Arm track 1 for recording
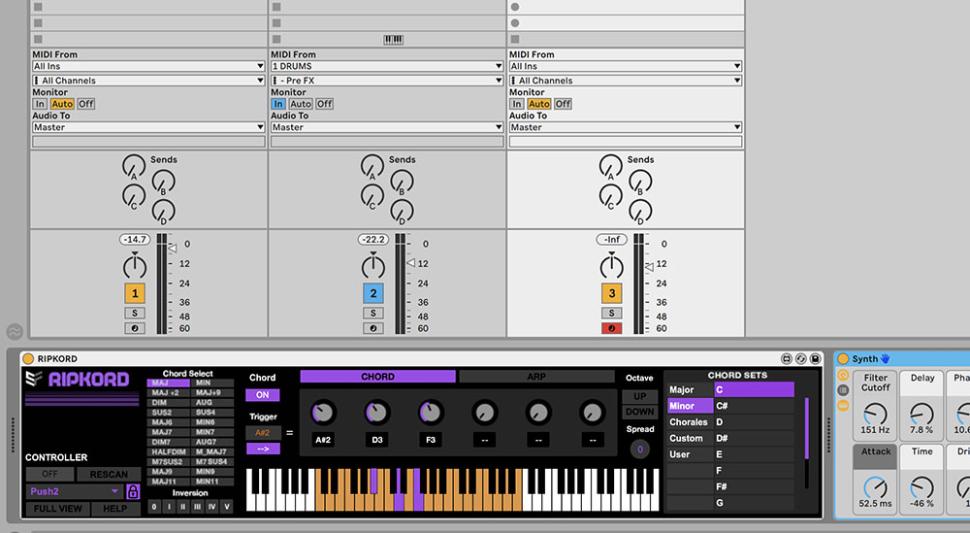This screenshot has width=970, height=533. 134,328
